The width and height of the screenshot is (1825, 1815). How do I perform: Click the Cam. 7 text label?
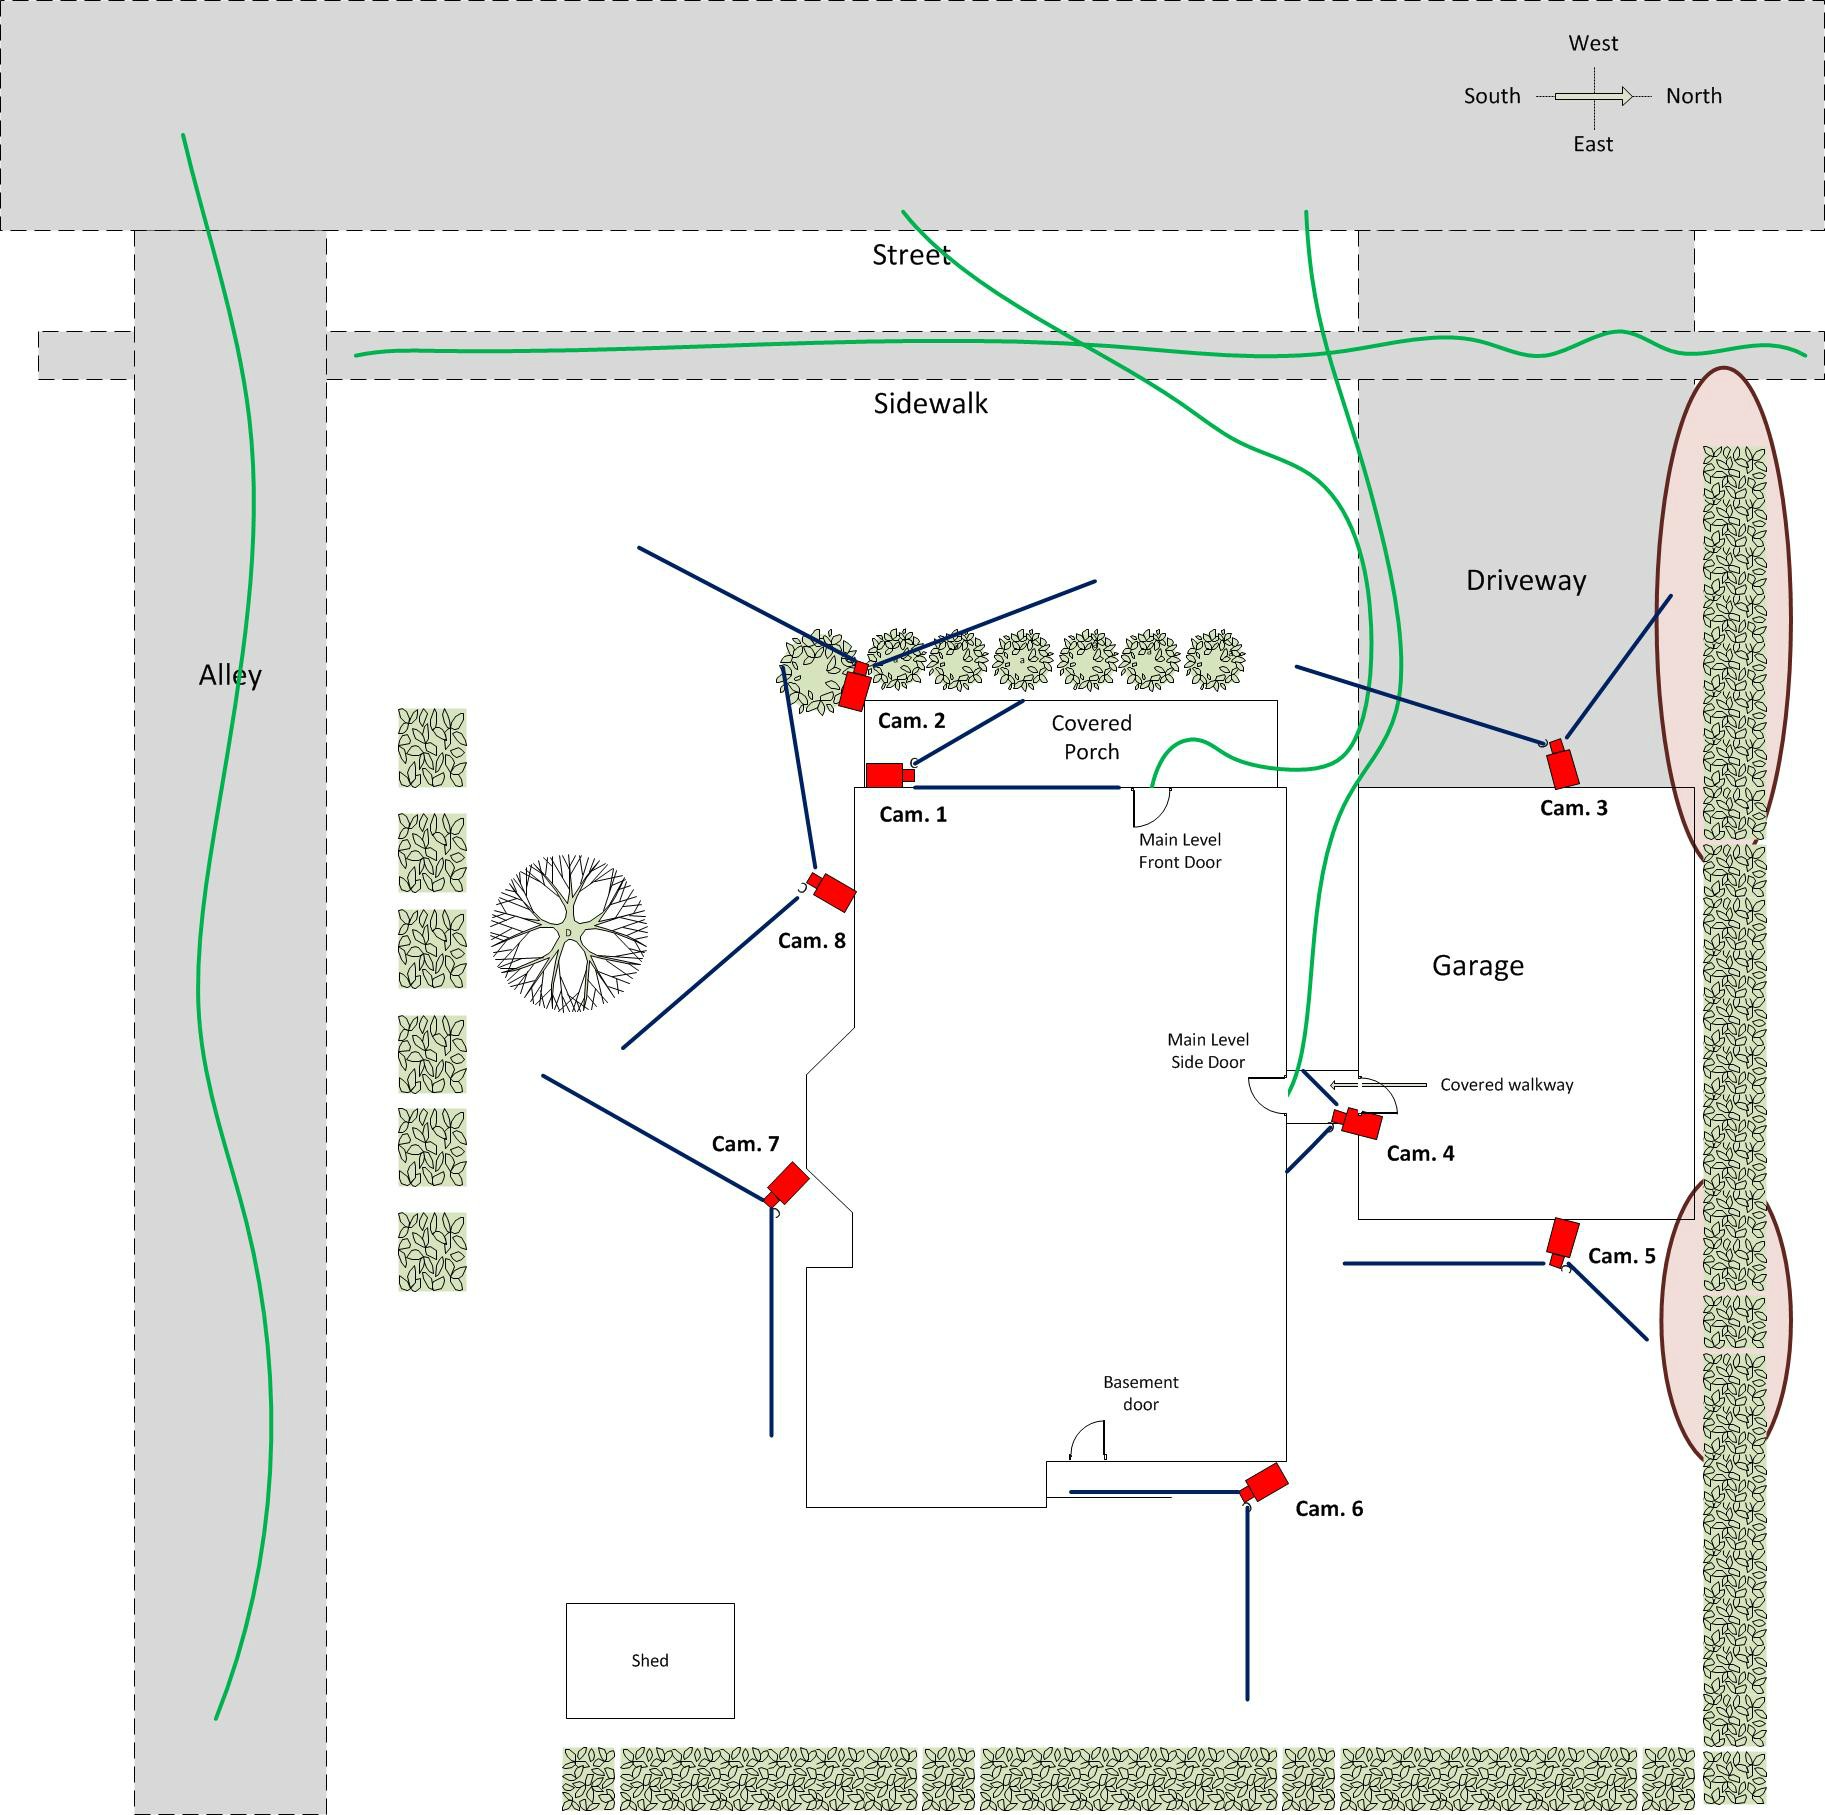(x=745, y=1144)
